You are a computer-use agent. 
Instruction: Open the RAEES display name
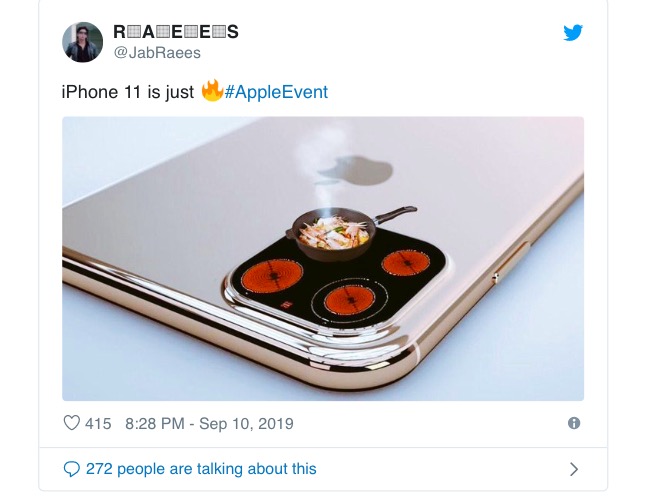[176, 32]
